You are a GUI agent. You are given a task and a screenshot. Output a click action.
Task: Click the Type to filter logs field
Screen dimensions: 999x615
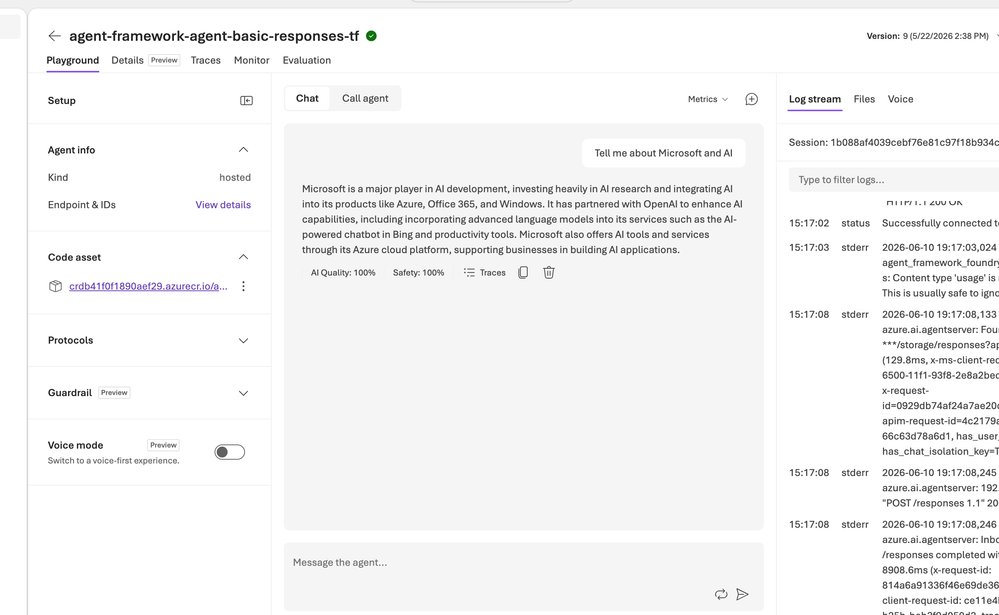click(x=894, y=180)
